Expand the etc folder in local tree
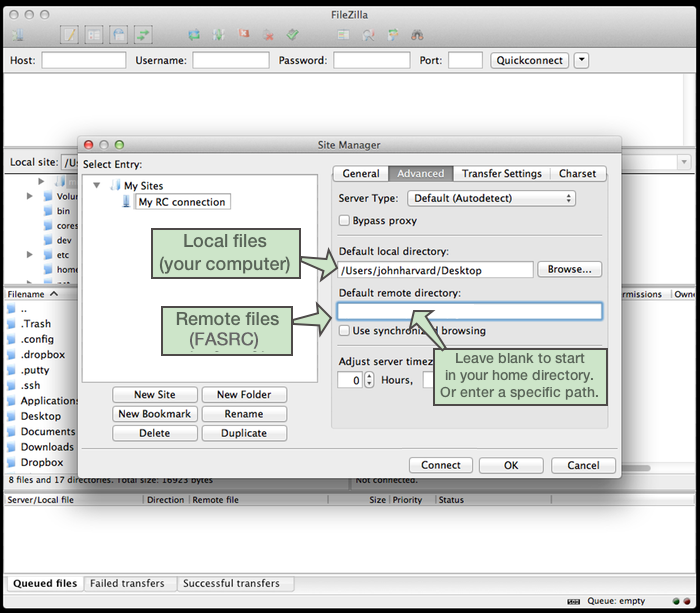Image resolution: width=700 pixels, height=613 pixels. point(29,255)
